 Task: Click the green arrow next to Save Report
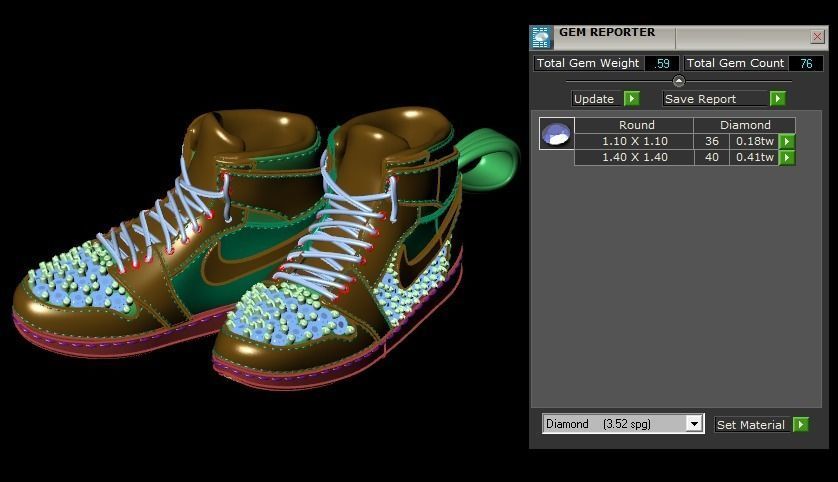click(778, 99)
